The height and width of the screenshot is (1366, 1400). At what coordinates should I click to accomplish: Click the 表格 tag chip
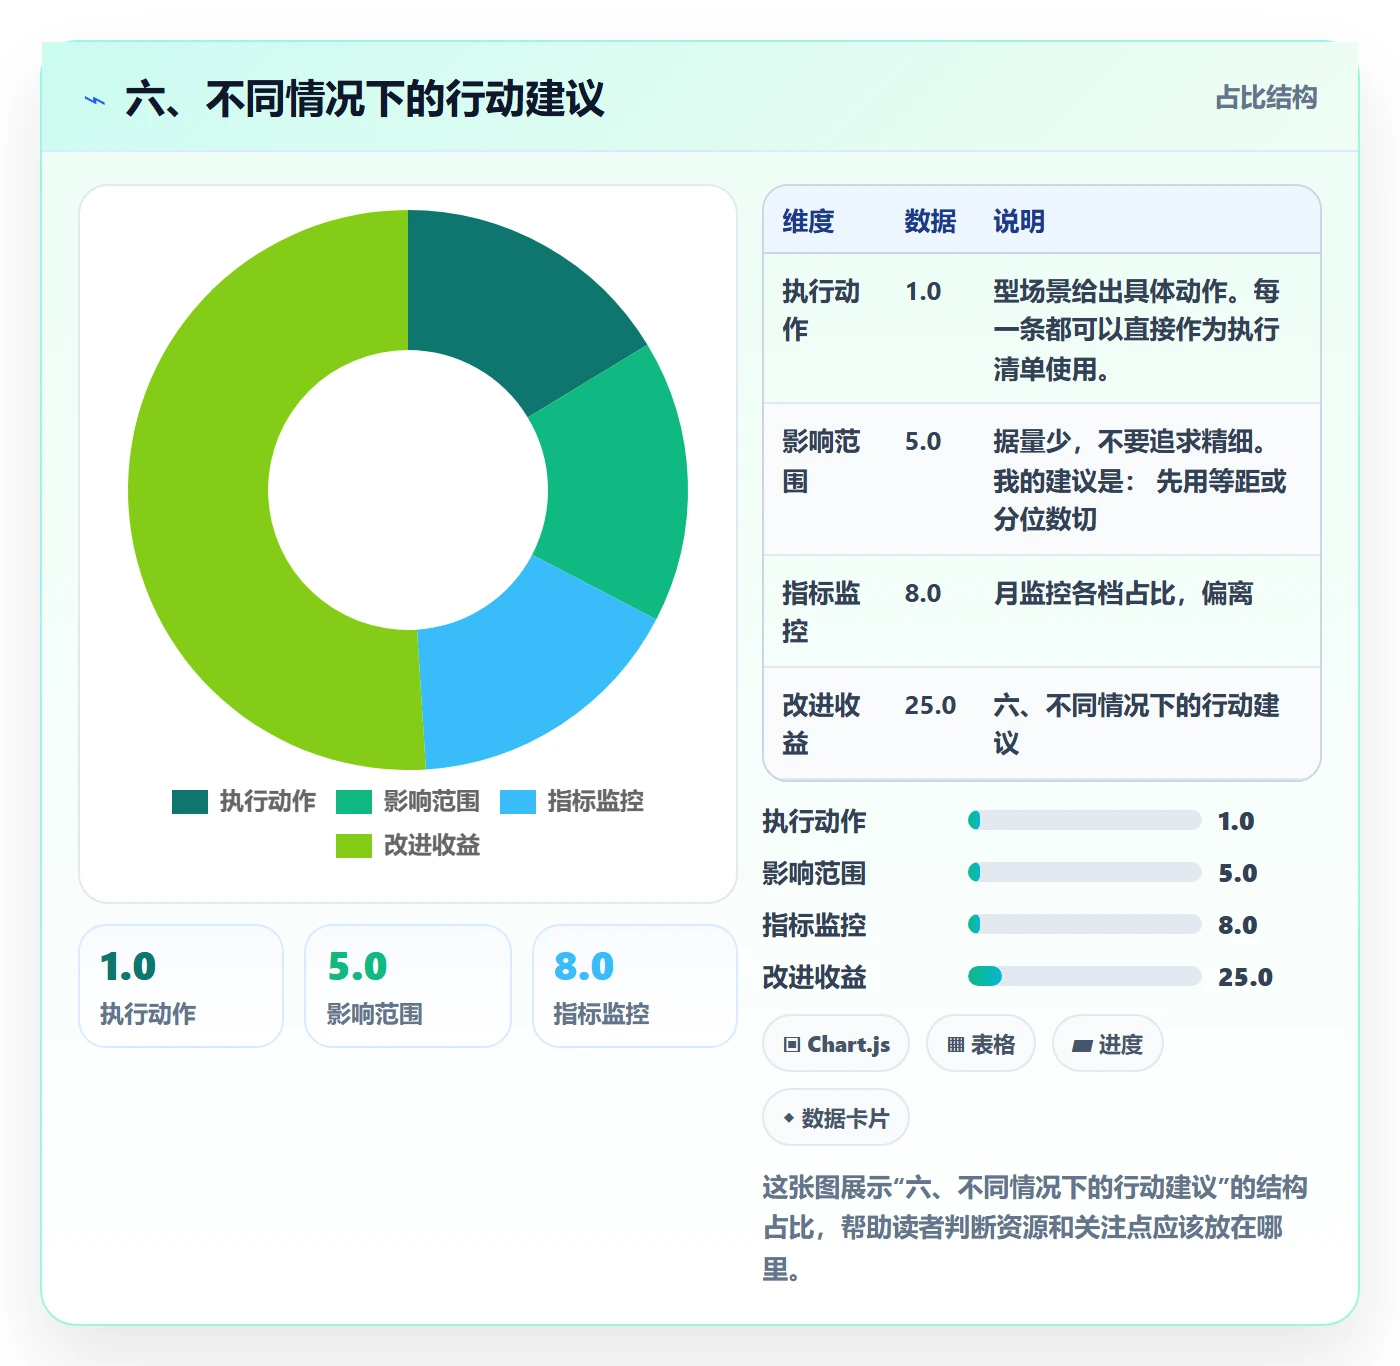pyautogui.click(x=981, y=1044)
